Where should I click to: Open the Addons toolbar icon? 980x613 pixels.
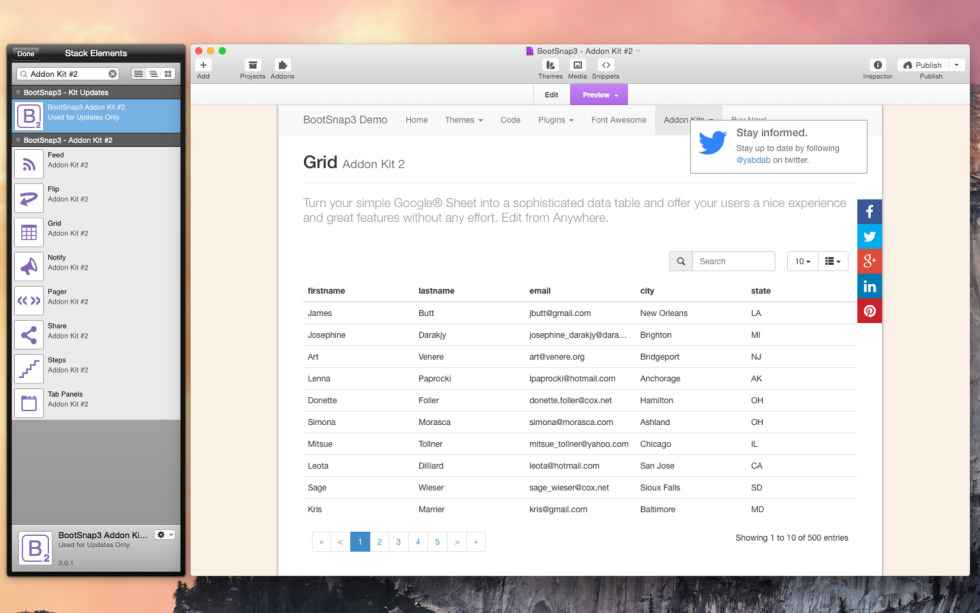[282, 65]
